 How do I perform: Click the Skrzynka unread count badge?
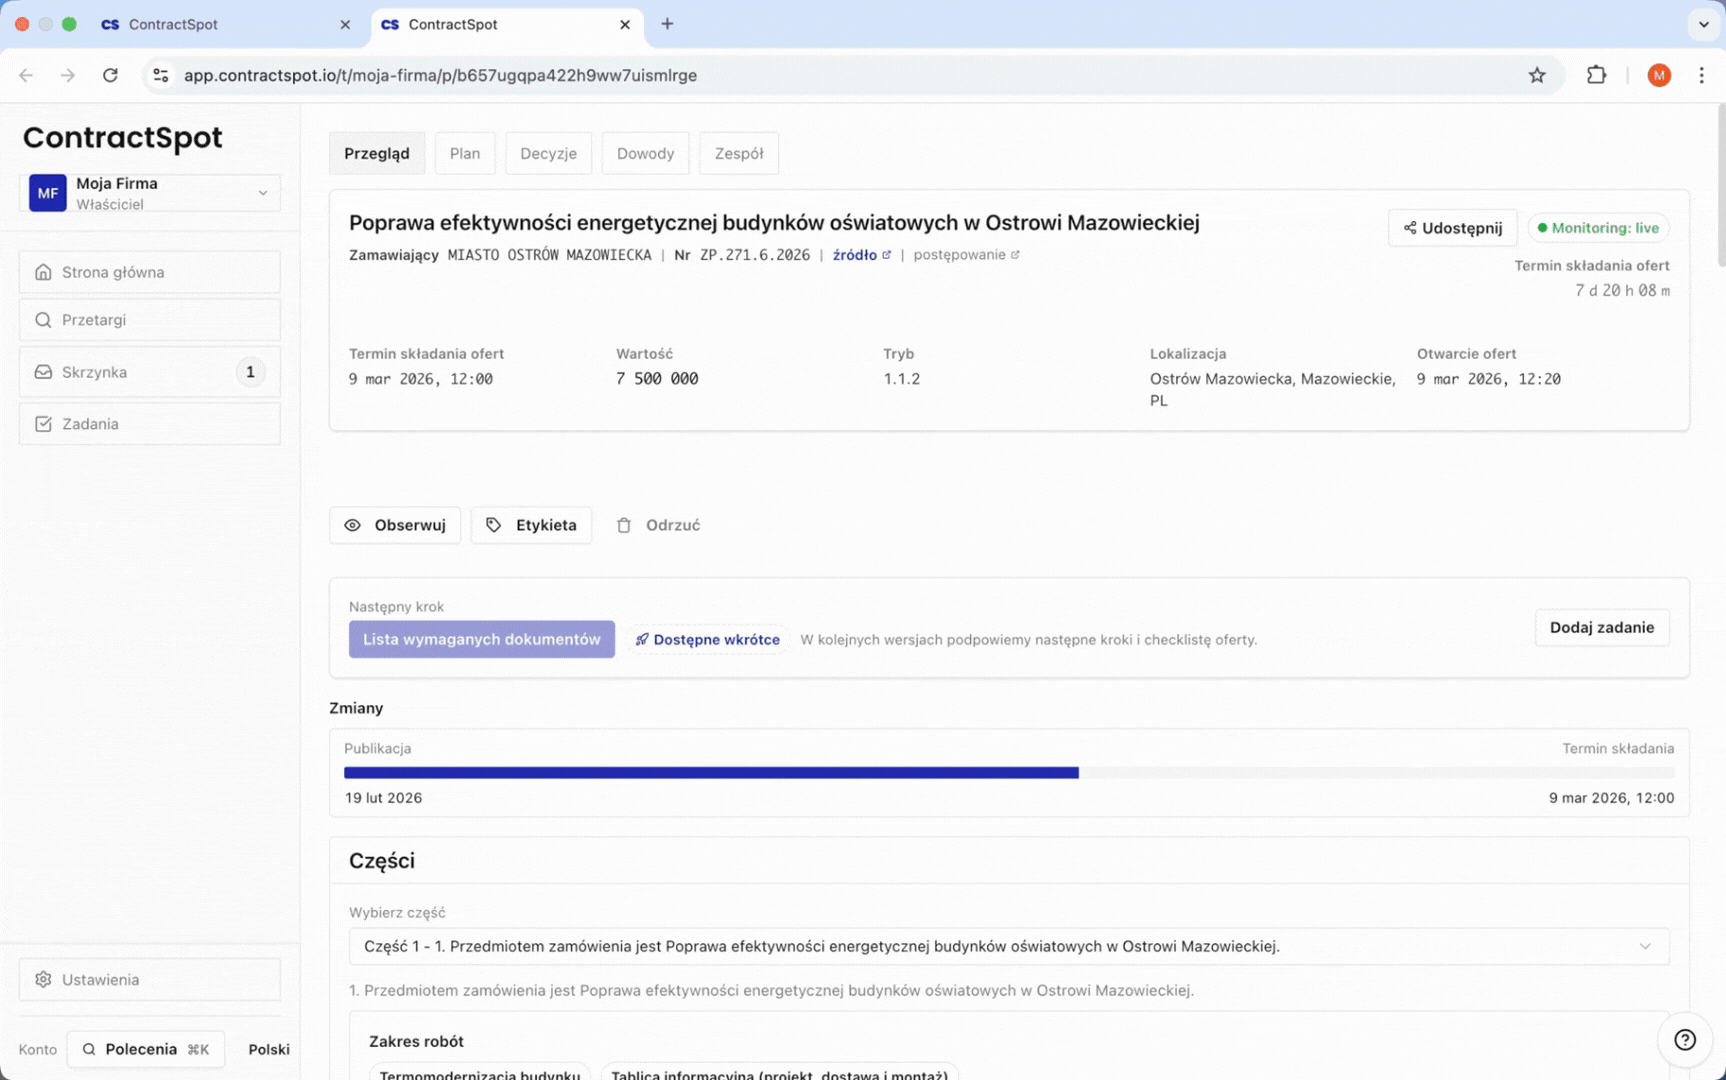click(250, 372)
